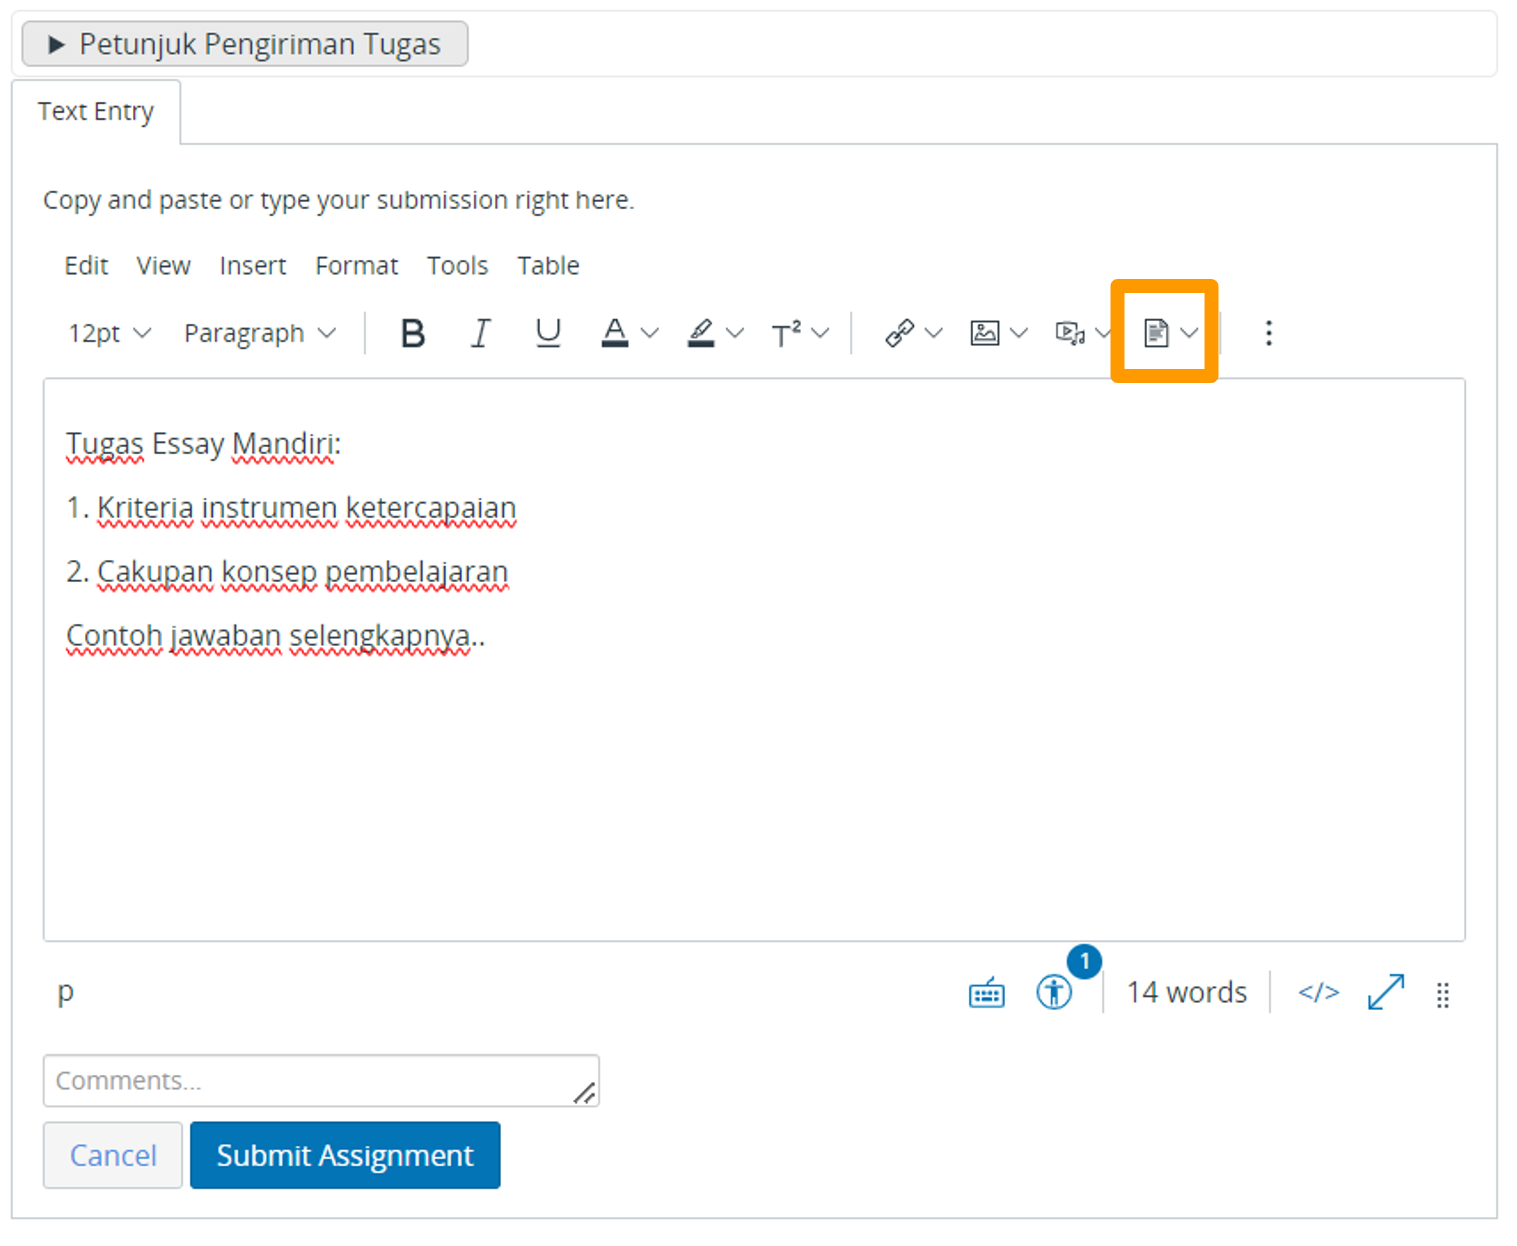Select the Text Entry tab
Screen dimensions: 1517x1246
click(96, 111)
